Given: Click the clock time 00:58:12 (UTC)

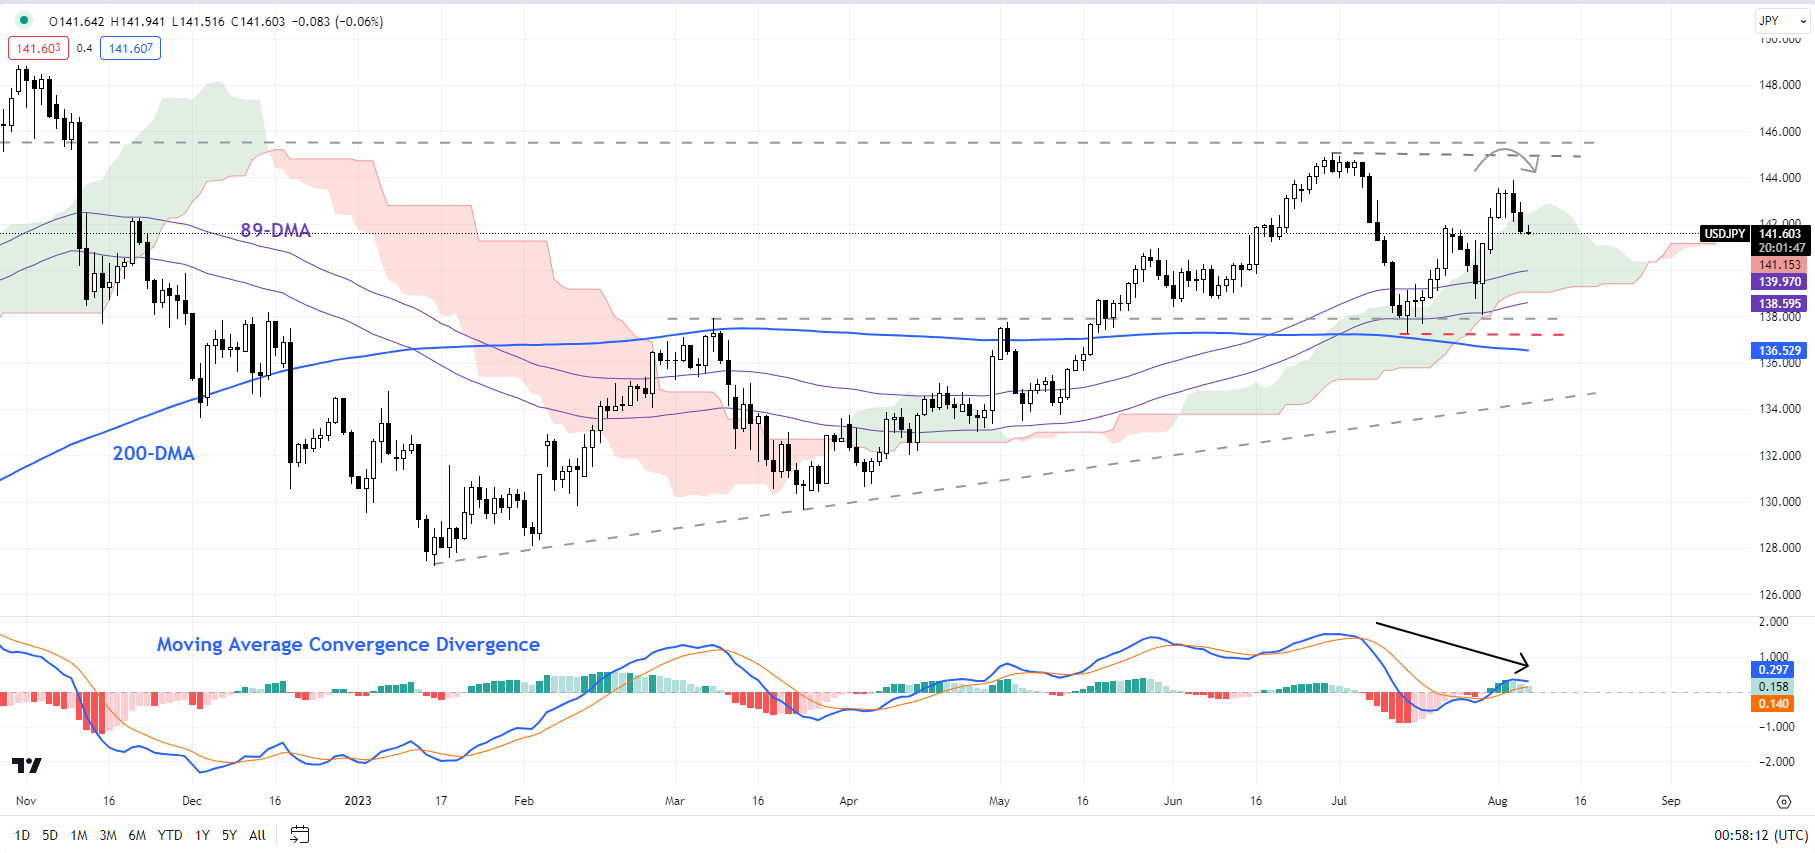Looking at the screenshot, I should 1761,835.
